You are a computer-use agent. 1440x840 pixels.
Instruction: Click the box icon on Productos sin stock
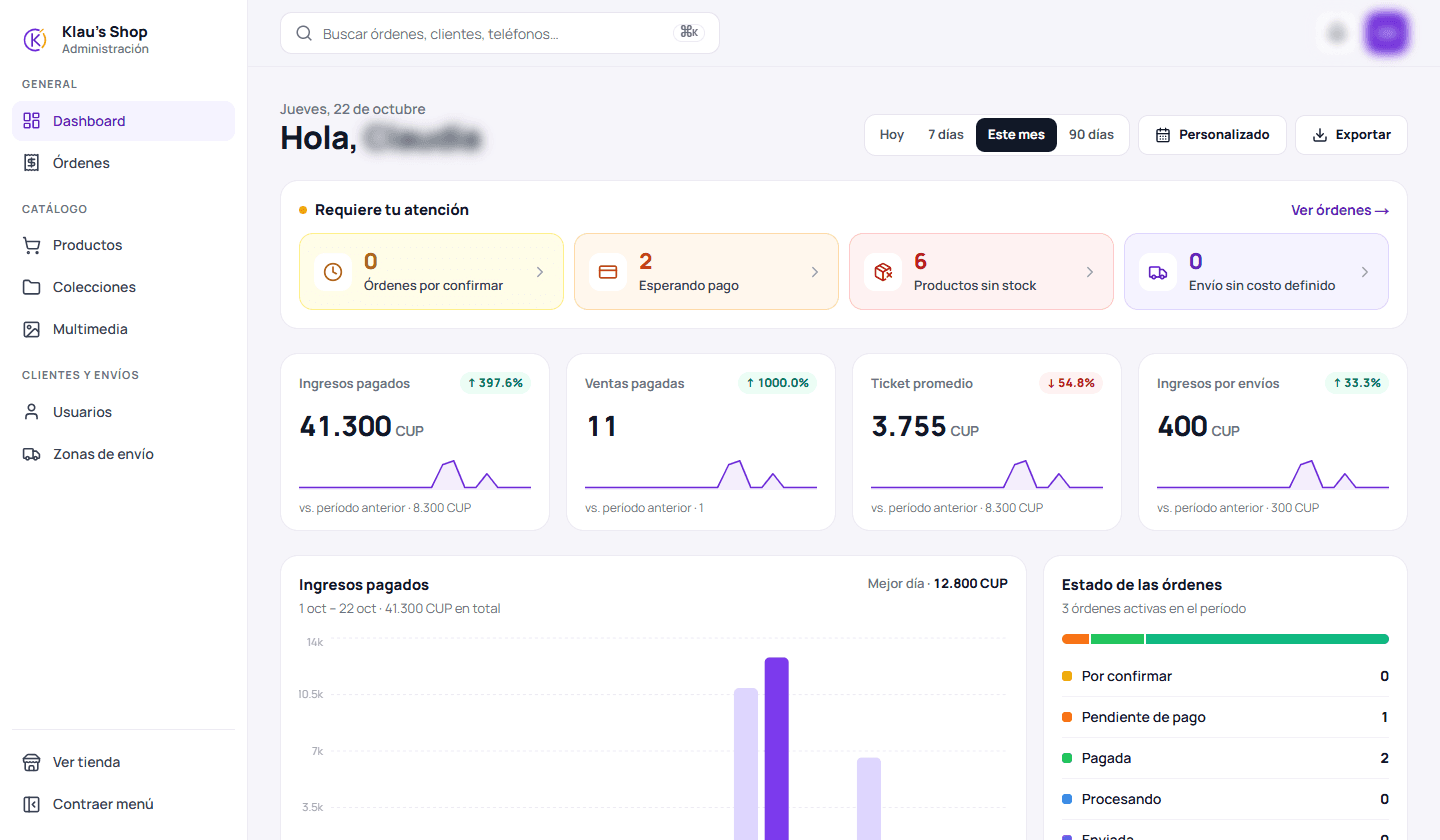883,272
